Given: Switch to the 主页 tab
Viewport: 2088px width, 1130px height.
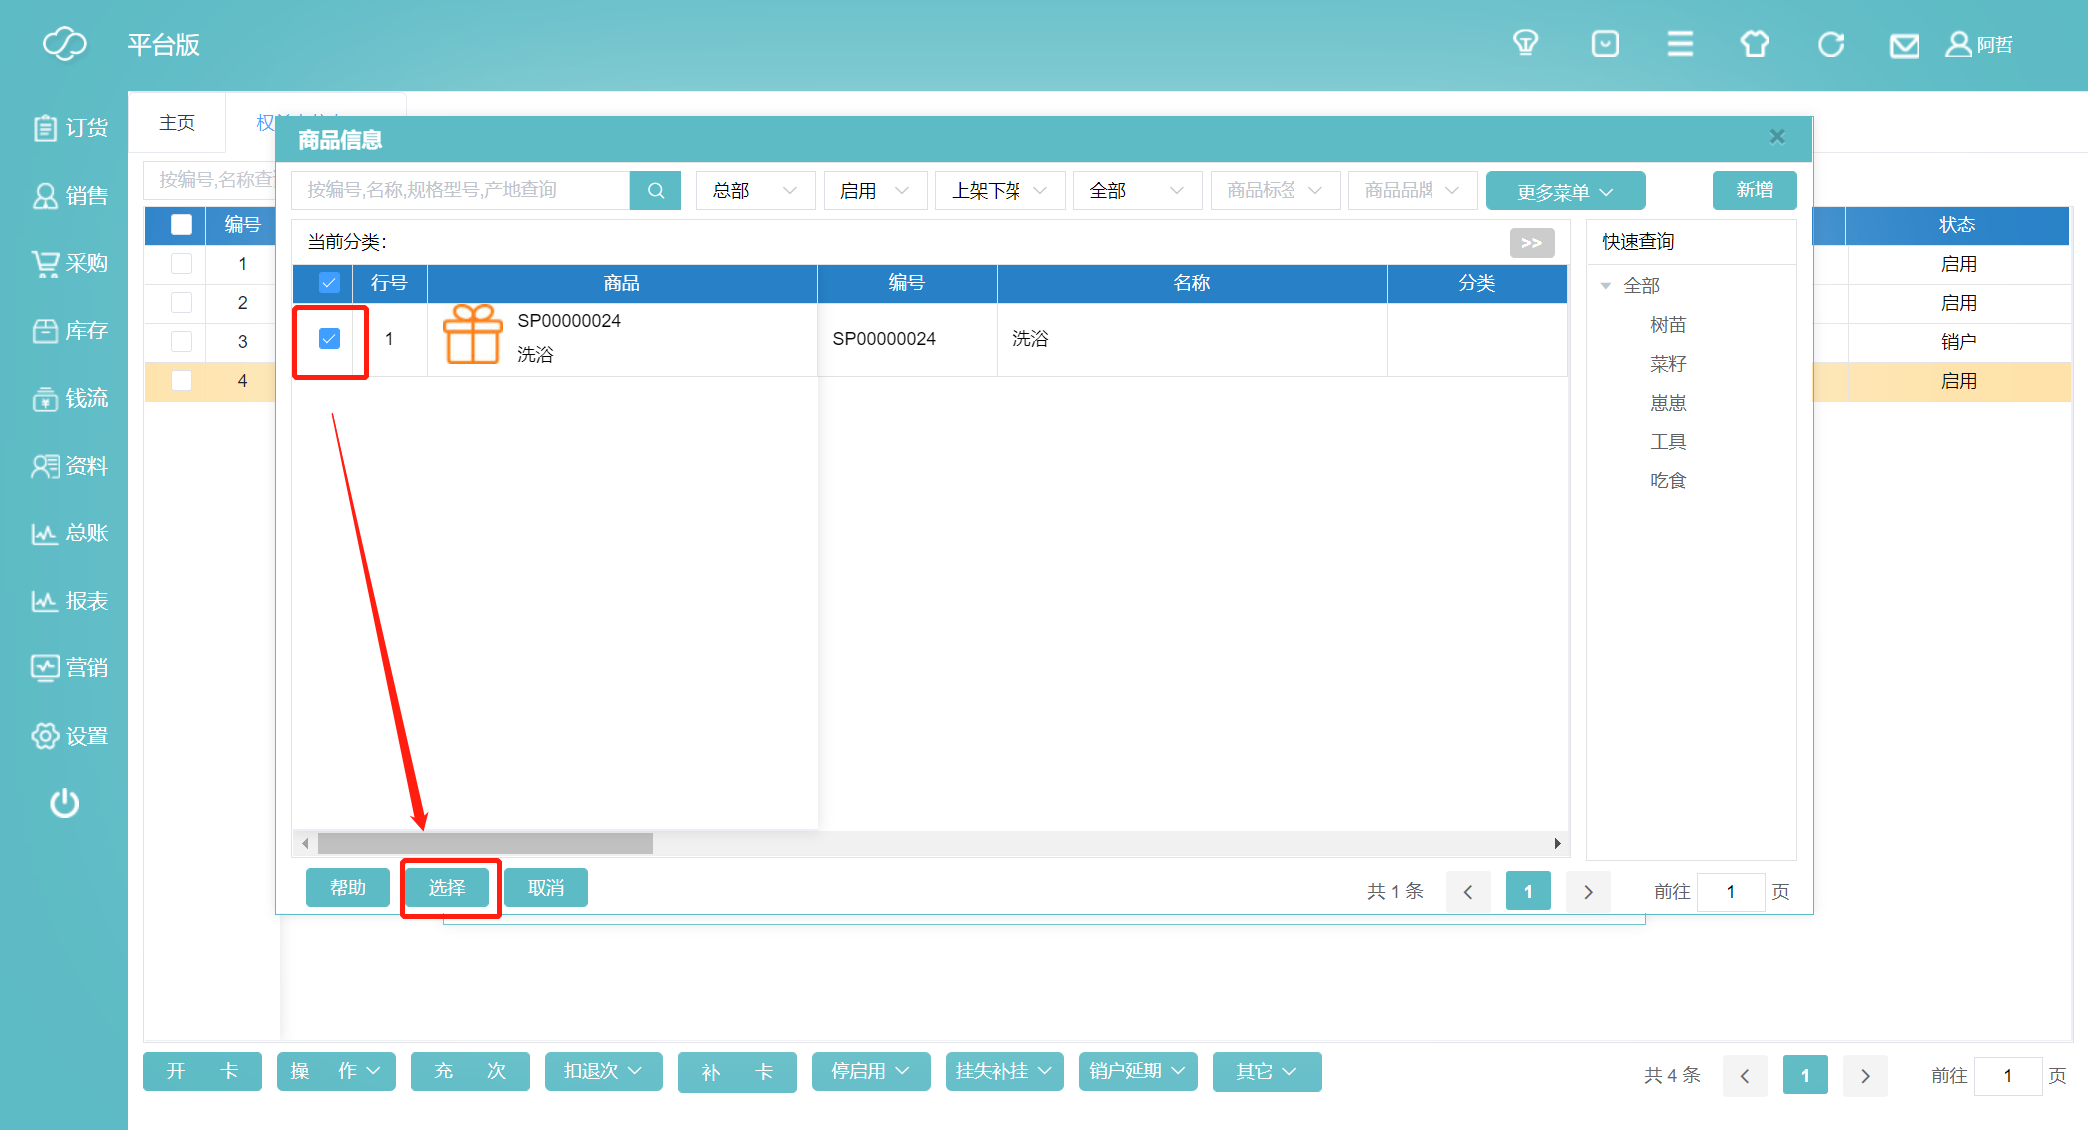Looking at the screenshot, I should click(177, 122).
